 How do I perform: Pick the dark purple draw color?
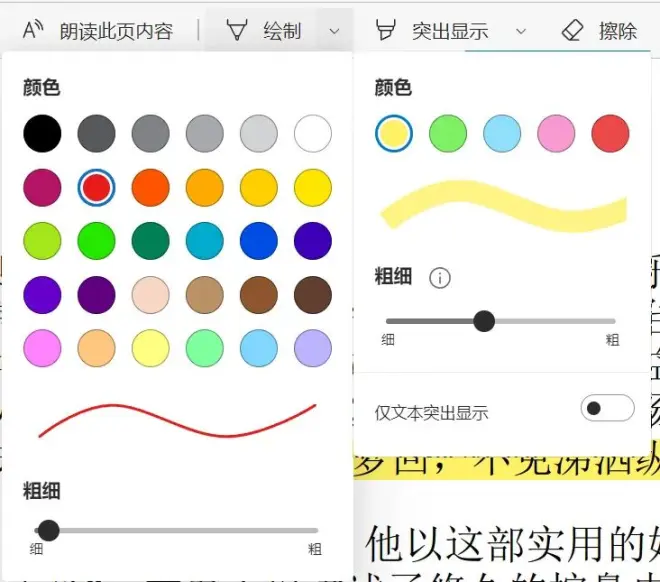click(96, 295)
